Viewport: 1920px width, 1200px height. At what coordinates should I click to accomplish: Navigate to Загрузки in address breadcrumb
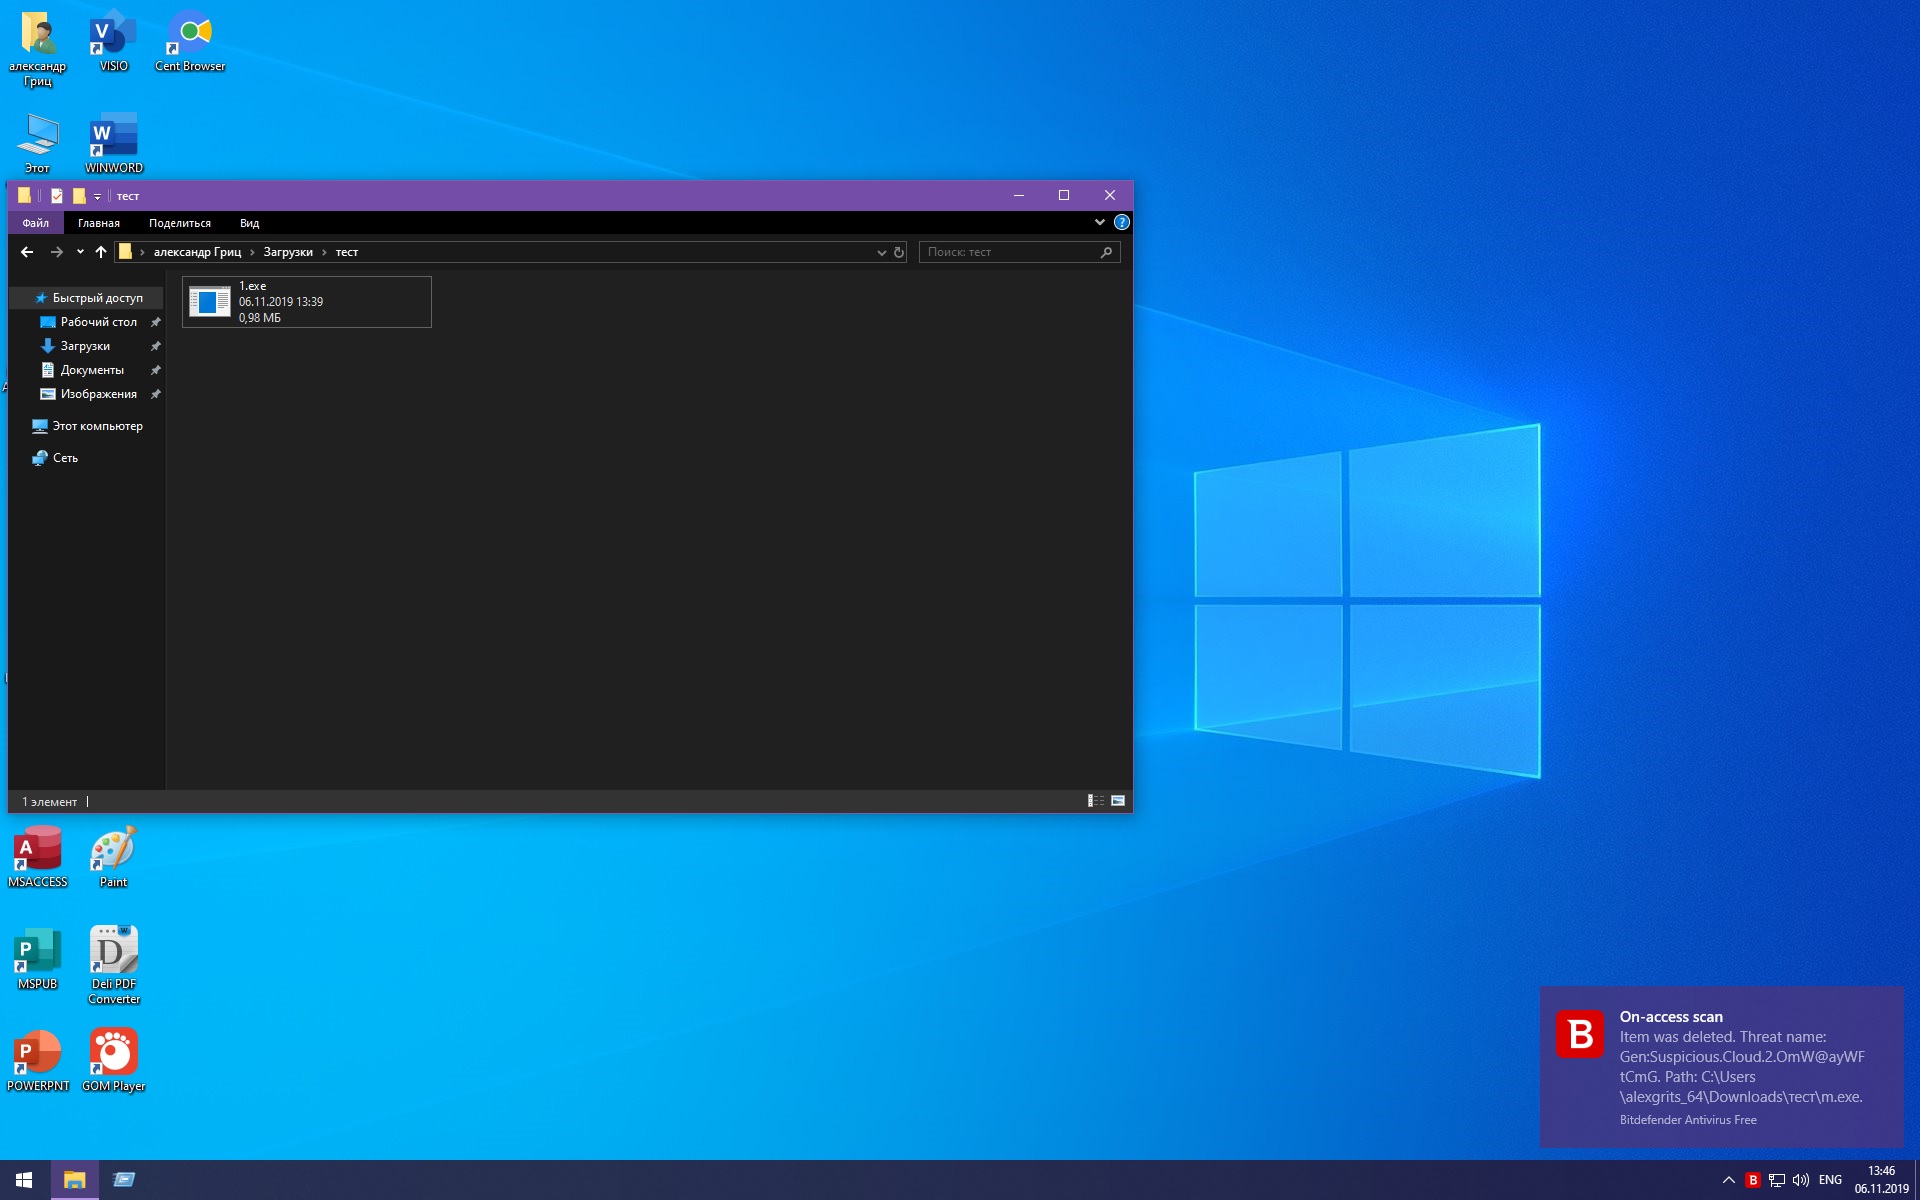288,252
